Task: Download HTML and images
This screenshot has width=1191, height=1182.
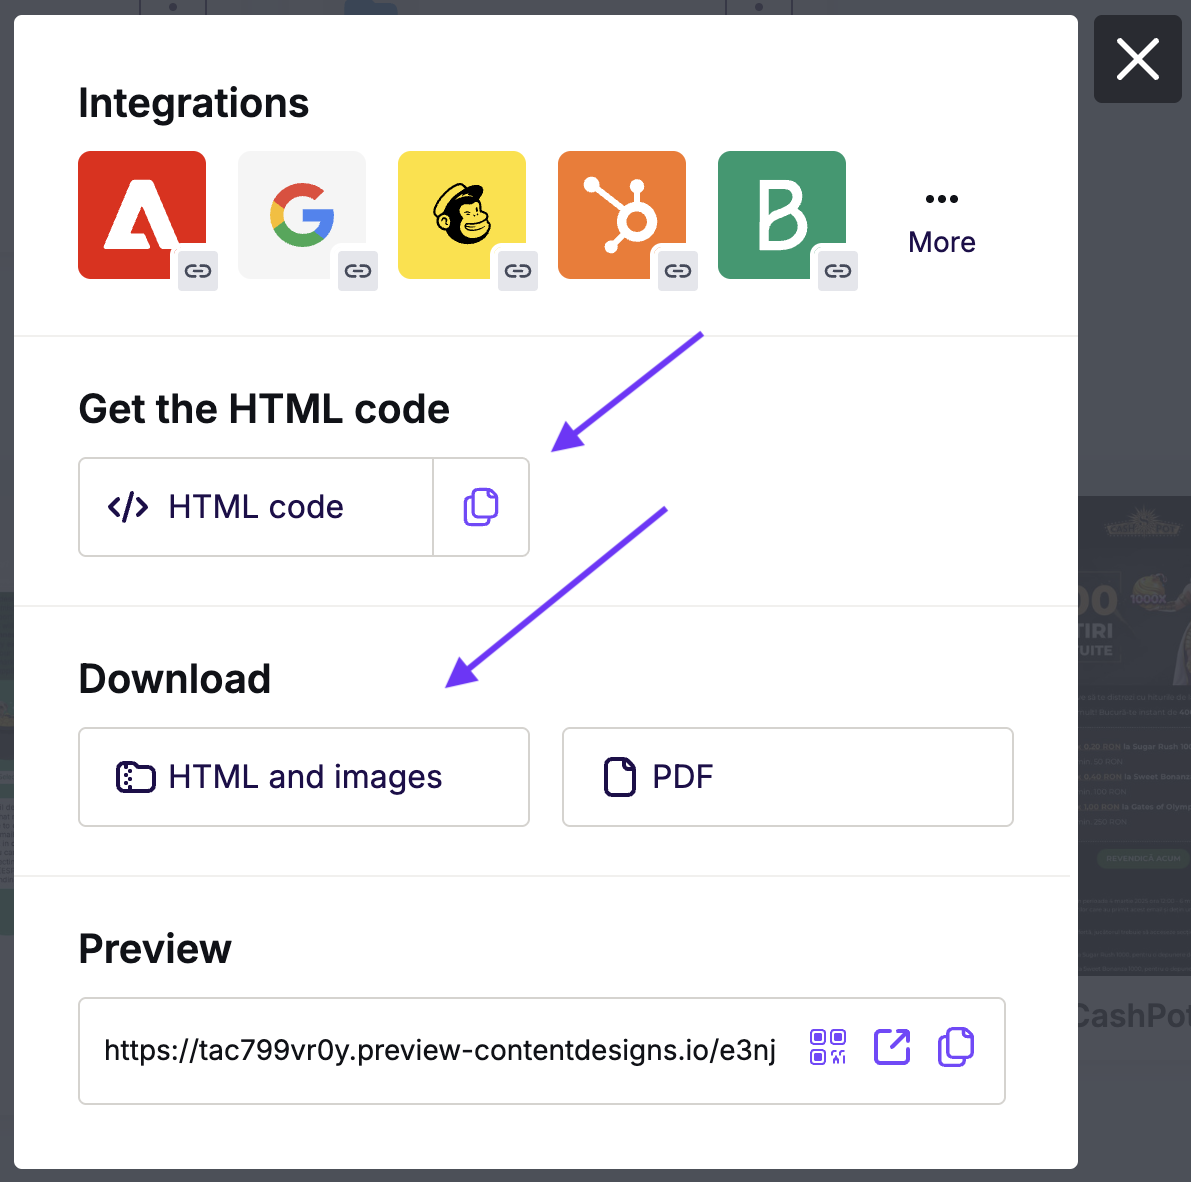Action: pos(304,776)
